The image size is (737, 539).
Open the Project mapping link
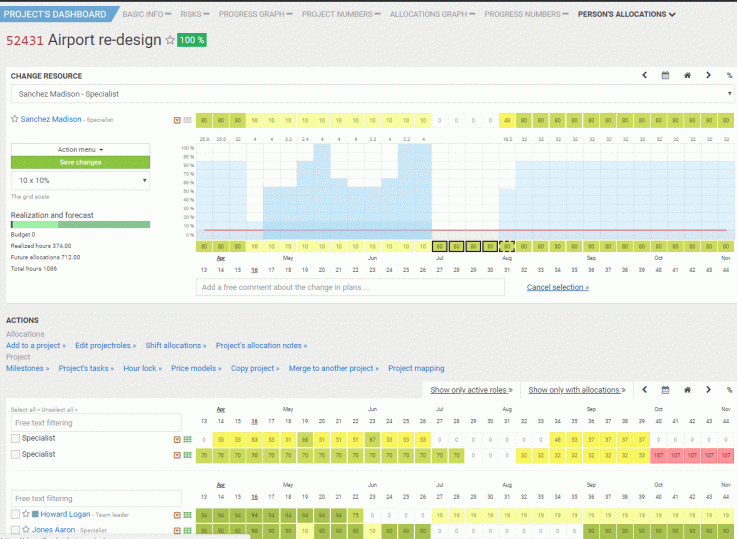(416, 368)
